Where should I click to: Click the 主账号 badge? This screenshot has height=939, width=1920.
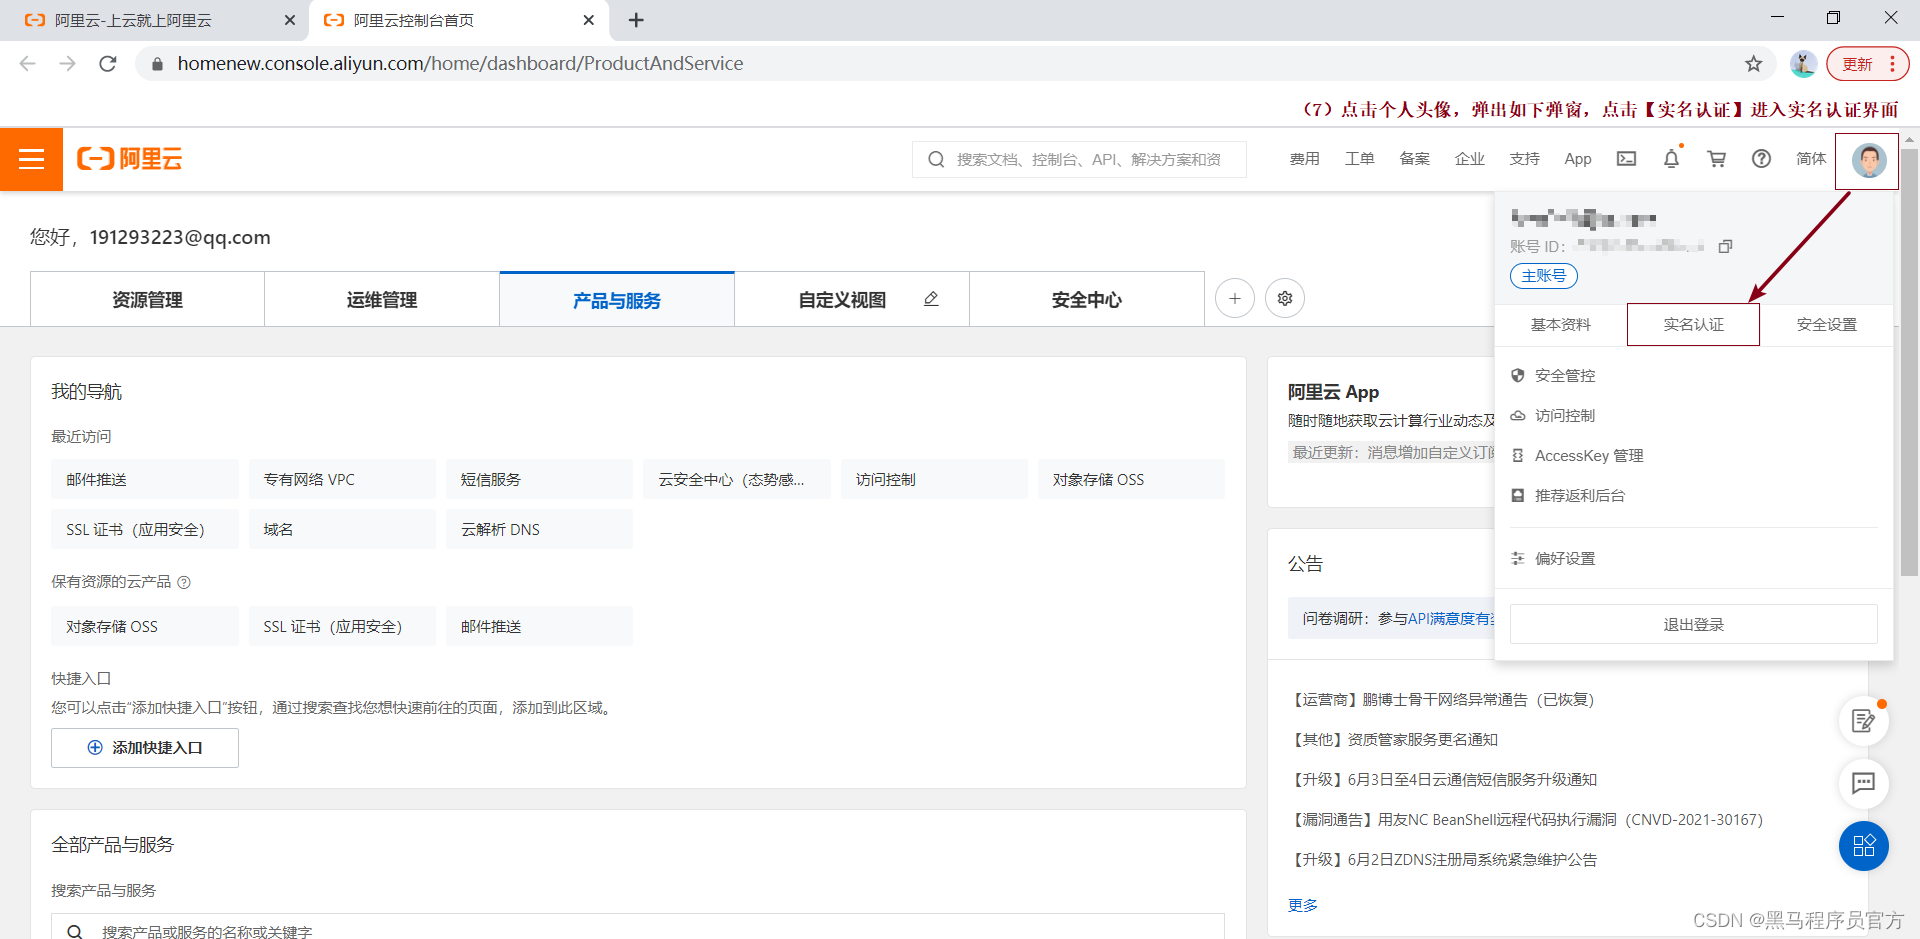pyautogui.click(x=1543, y=276)
